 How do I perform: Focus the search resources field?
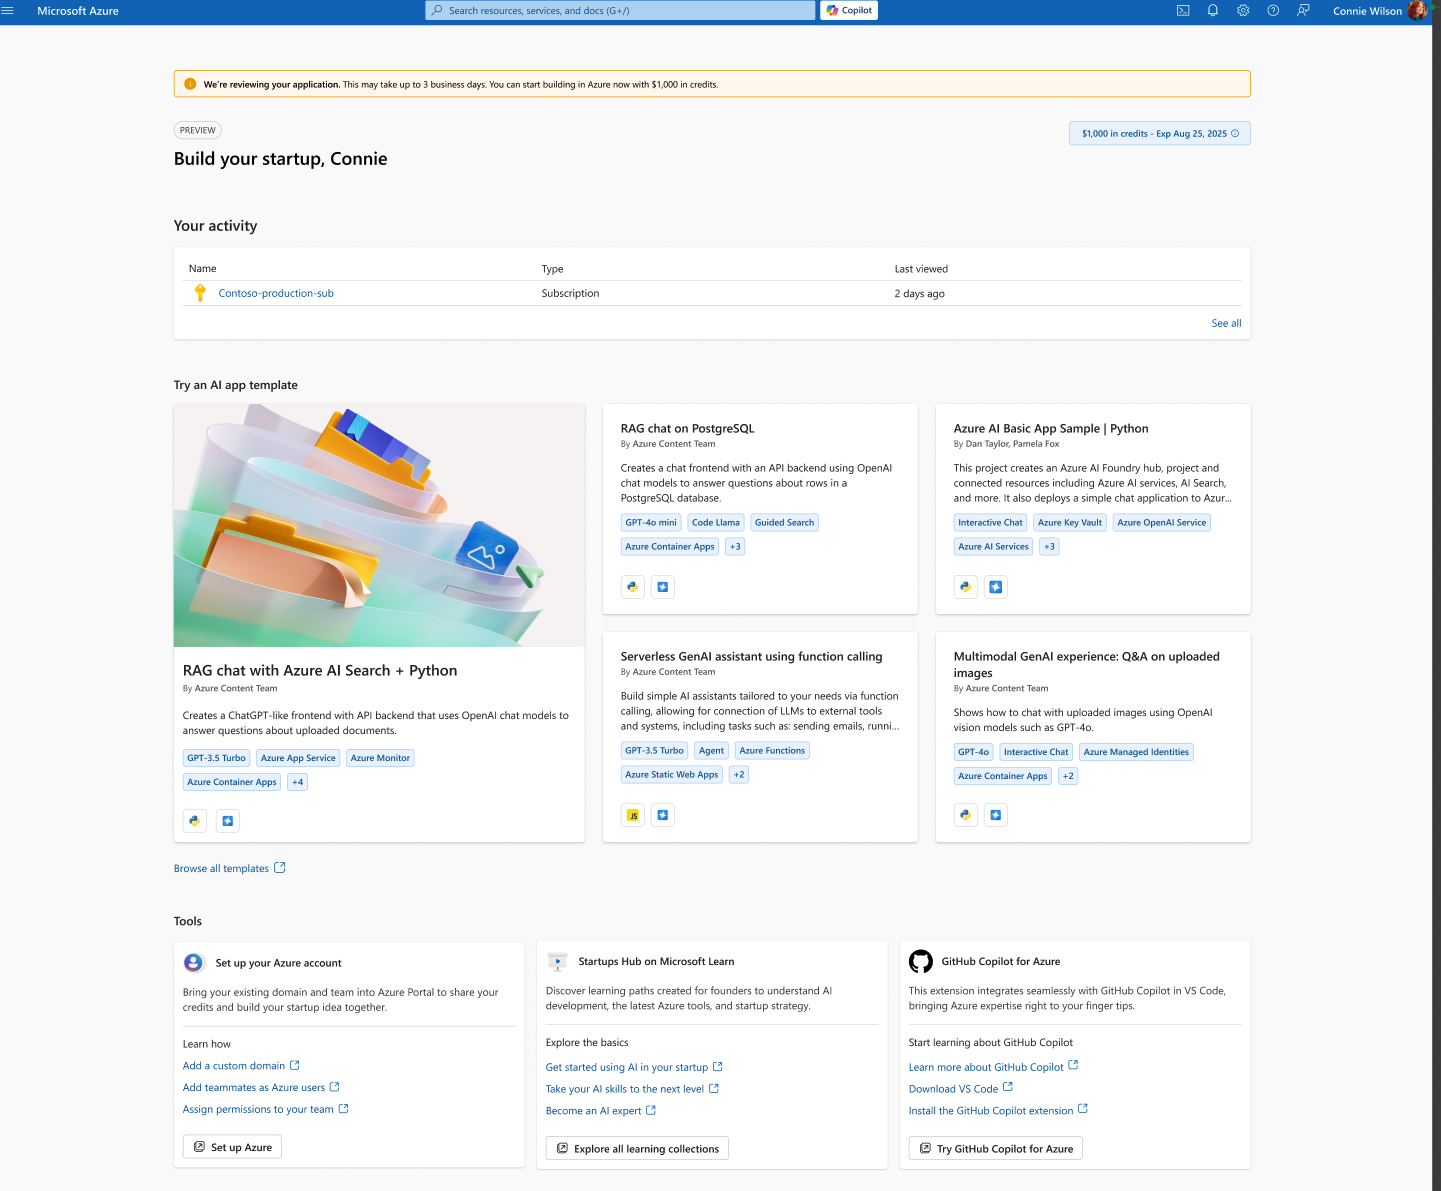point(620,11)
